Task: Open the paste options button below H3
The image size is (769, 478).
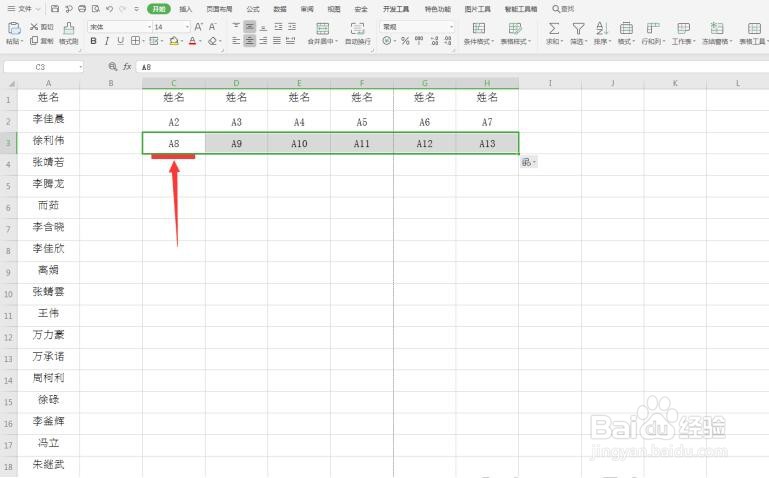Action: pos(529,162)
